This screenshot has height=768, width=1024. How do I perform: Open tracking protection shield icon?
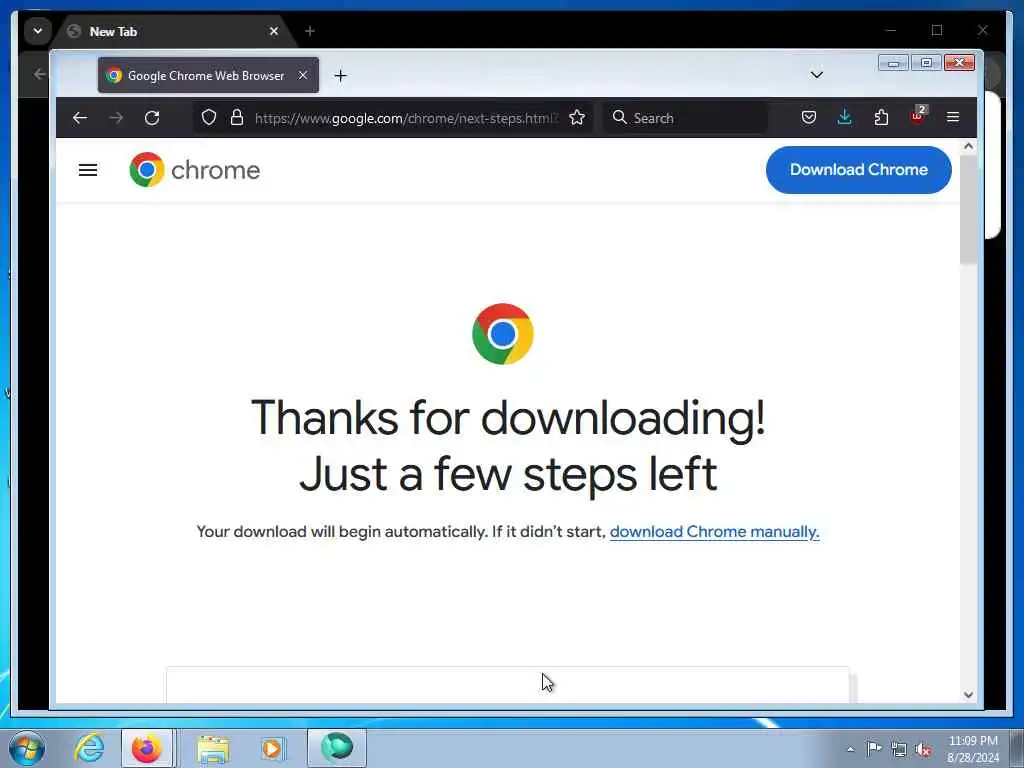(x=208, y=118)
